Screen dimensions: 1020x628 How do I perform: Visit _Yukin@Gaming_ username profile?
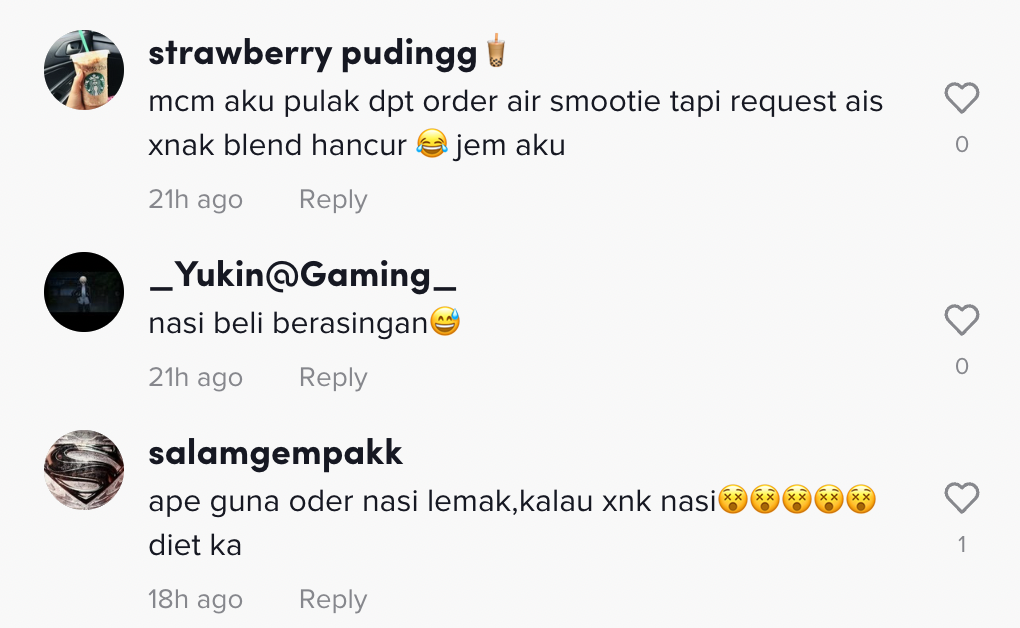tap(302, 275)
